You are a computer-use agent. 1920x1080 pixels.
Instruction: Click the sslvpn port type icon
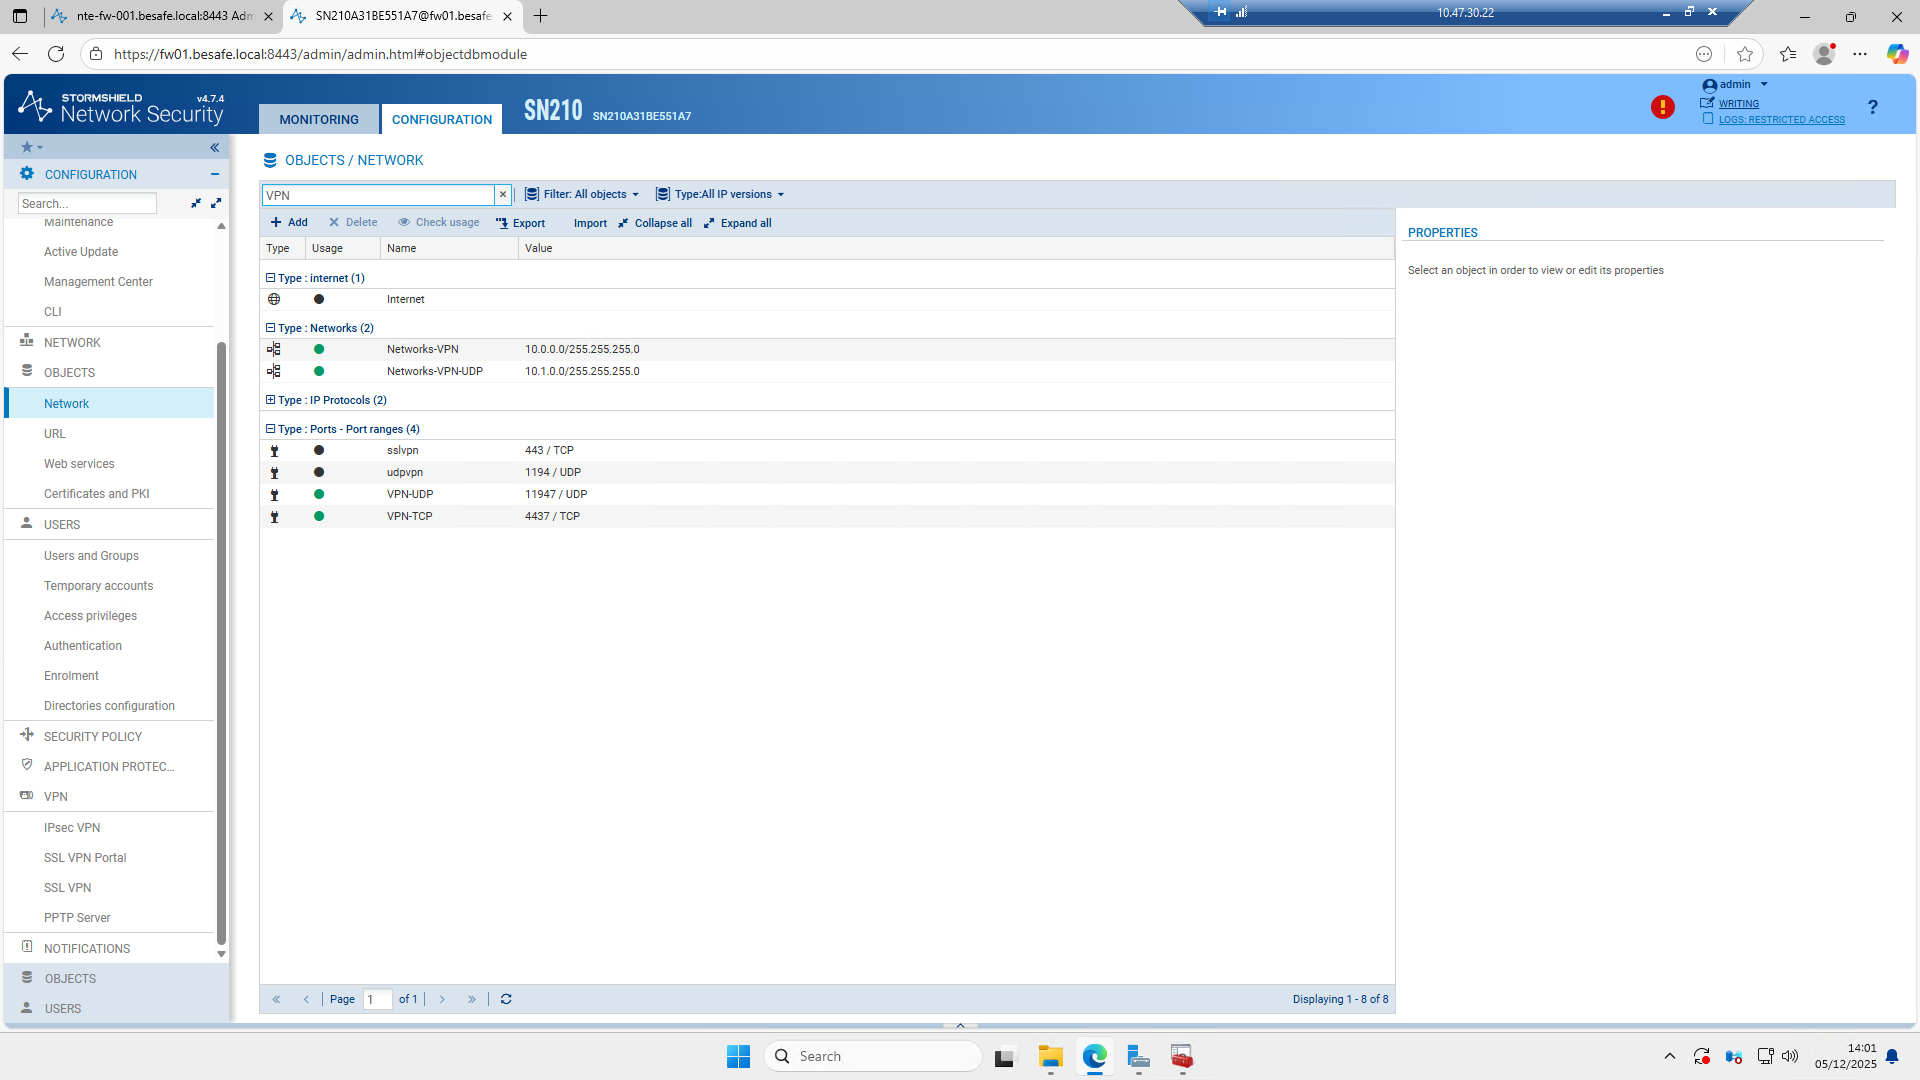tap(274, 451)
